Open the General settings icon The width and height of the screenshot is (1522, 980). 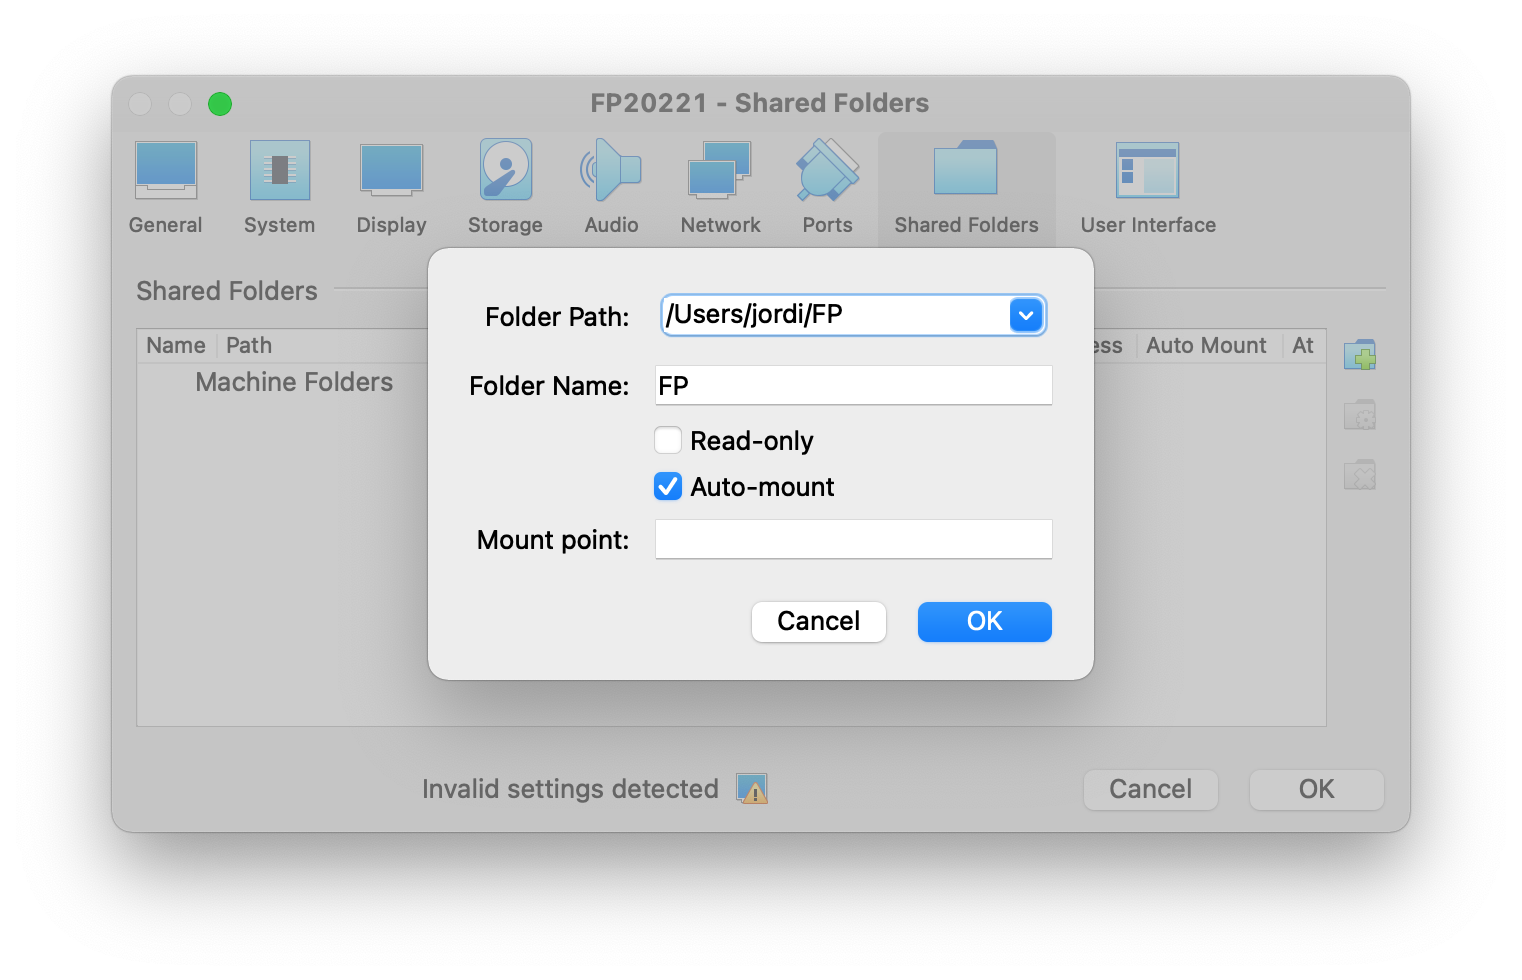click(166, 172)
